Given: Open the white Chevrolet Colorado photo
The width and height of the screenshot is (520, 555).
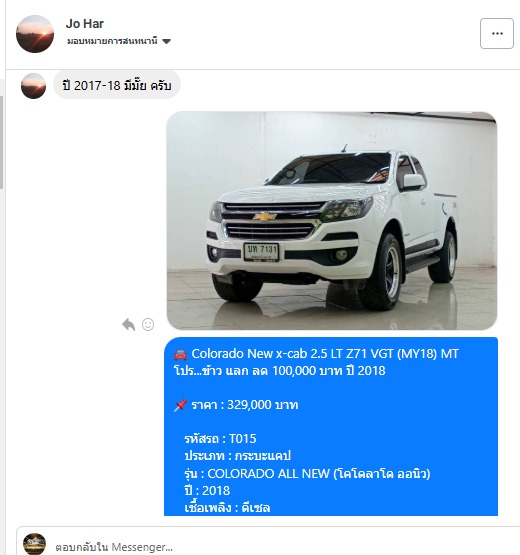Looking at the screenshot, I should 332,221.
